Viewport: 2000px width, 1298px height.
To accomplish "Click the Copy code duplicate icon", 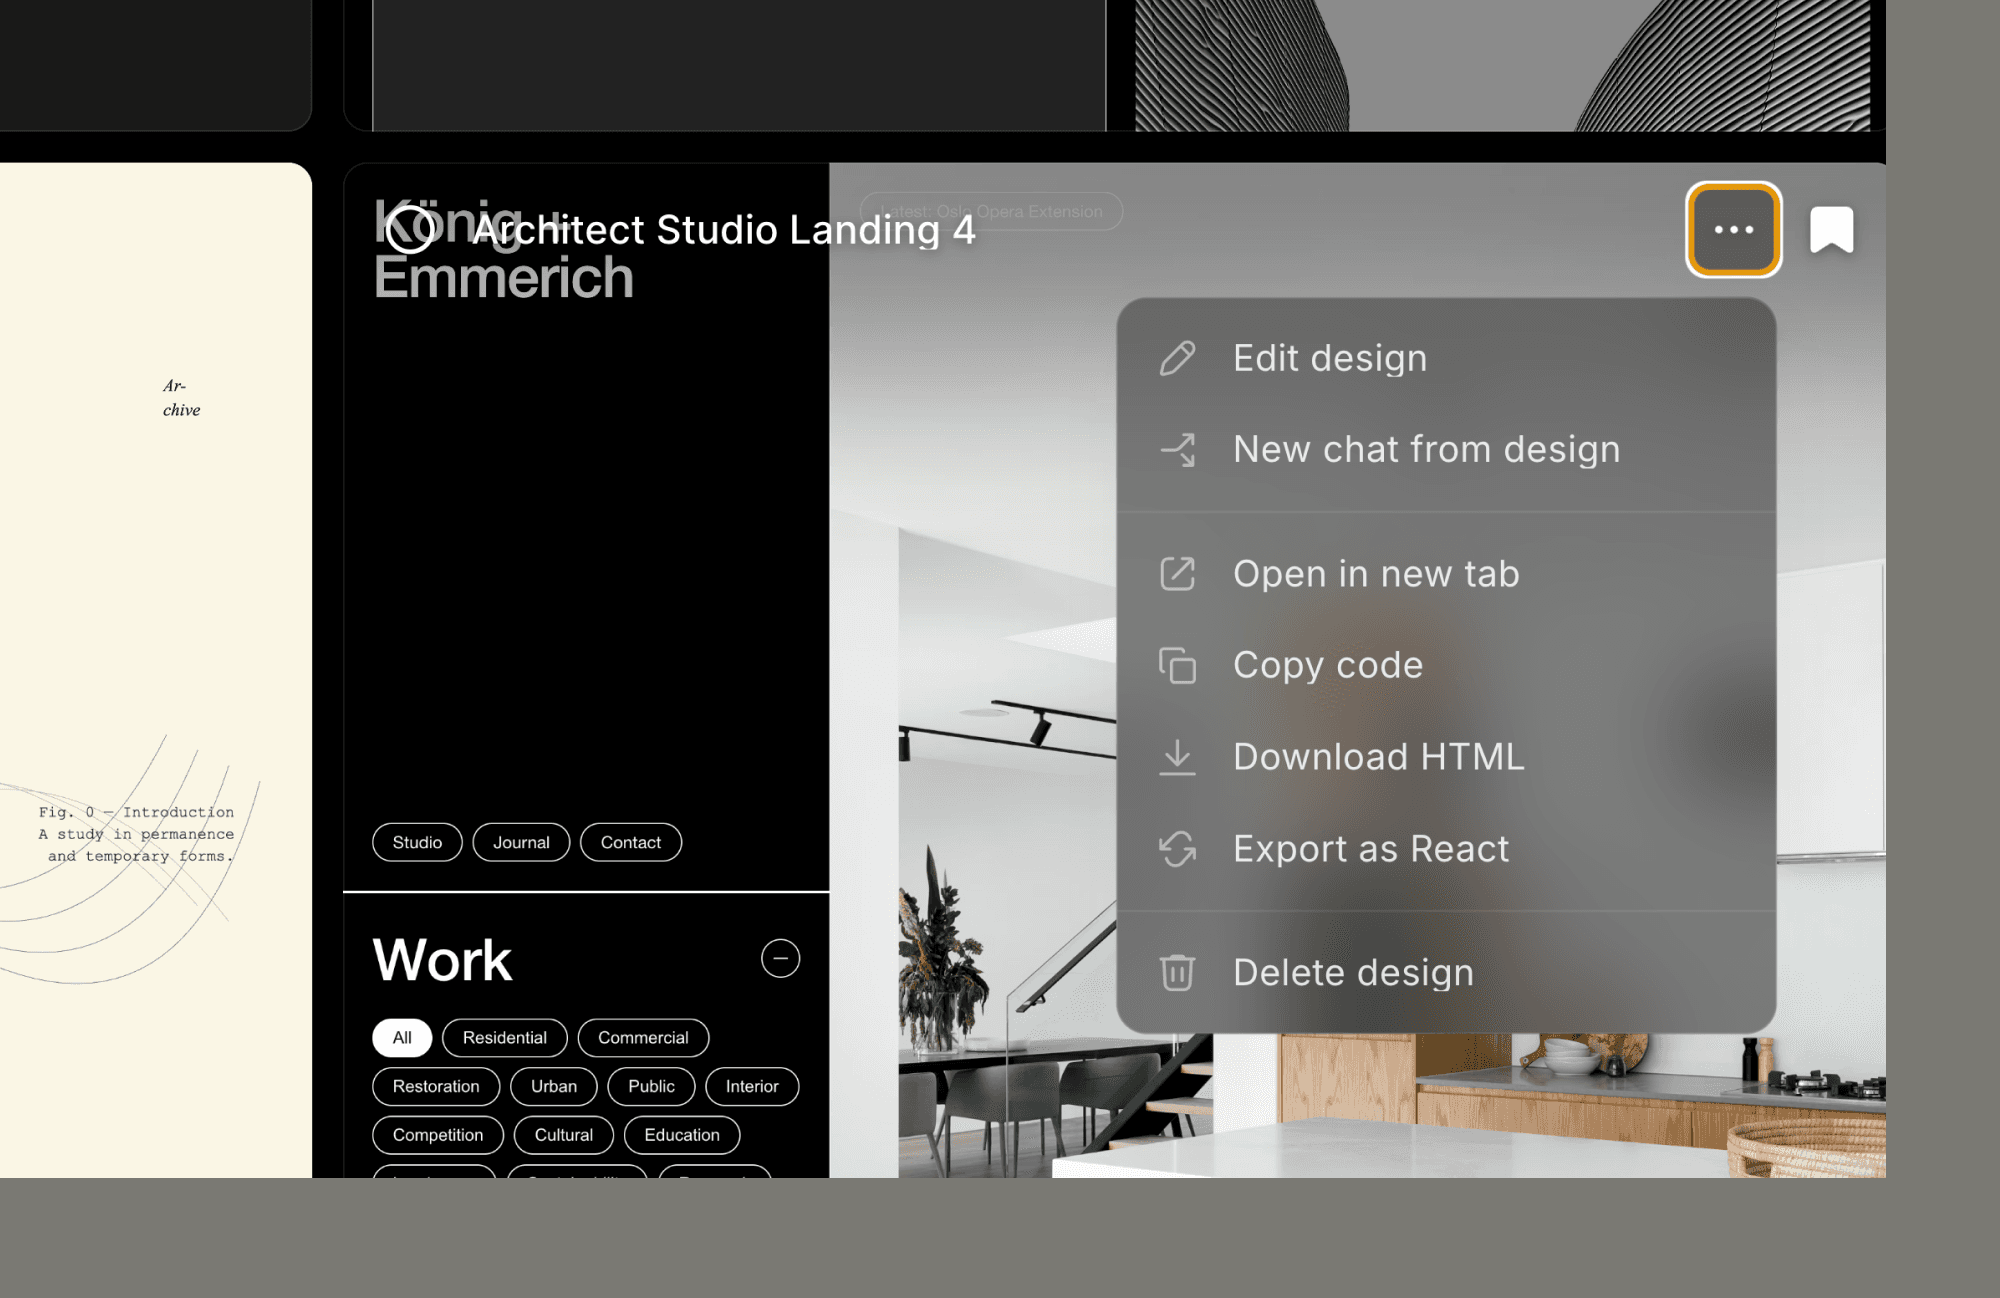I will point(1177,666).
